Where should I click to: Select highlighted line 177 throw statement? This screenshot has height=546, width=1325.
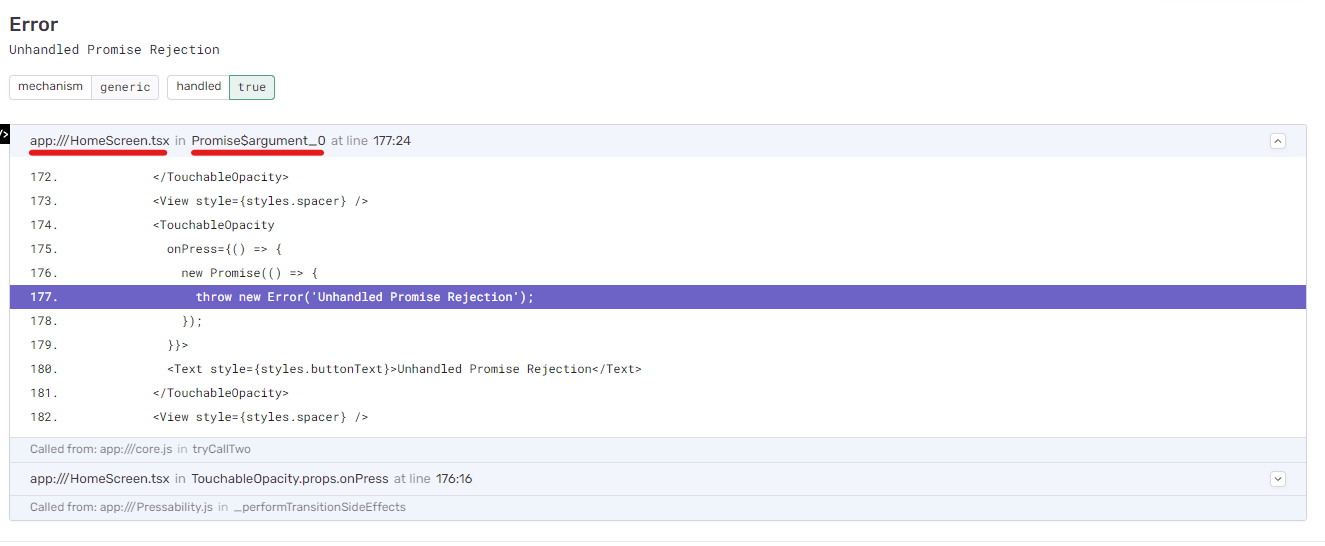click(658, 297)
